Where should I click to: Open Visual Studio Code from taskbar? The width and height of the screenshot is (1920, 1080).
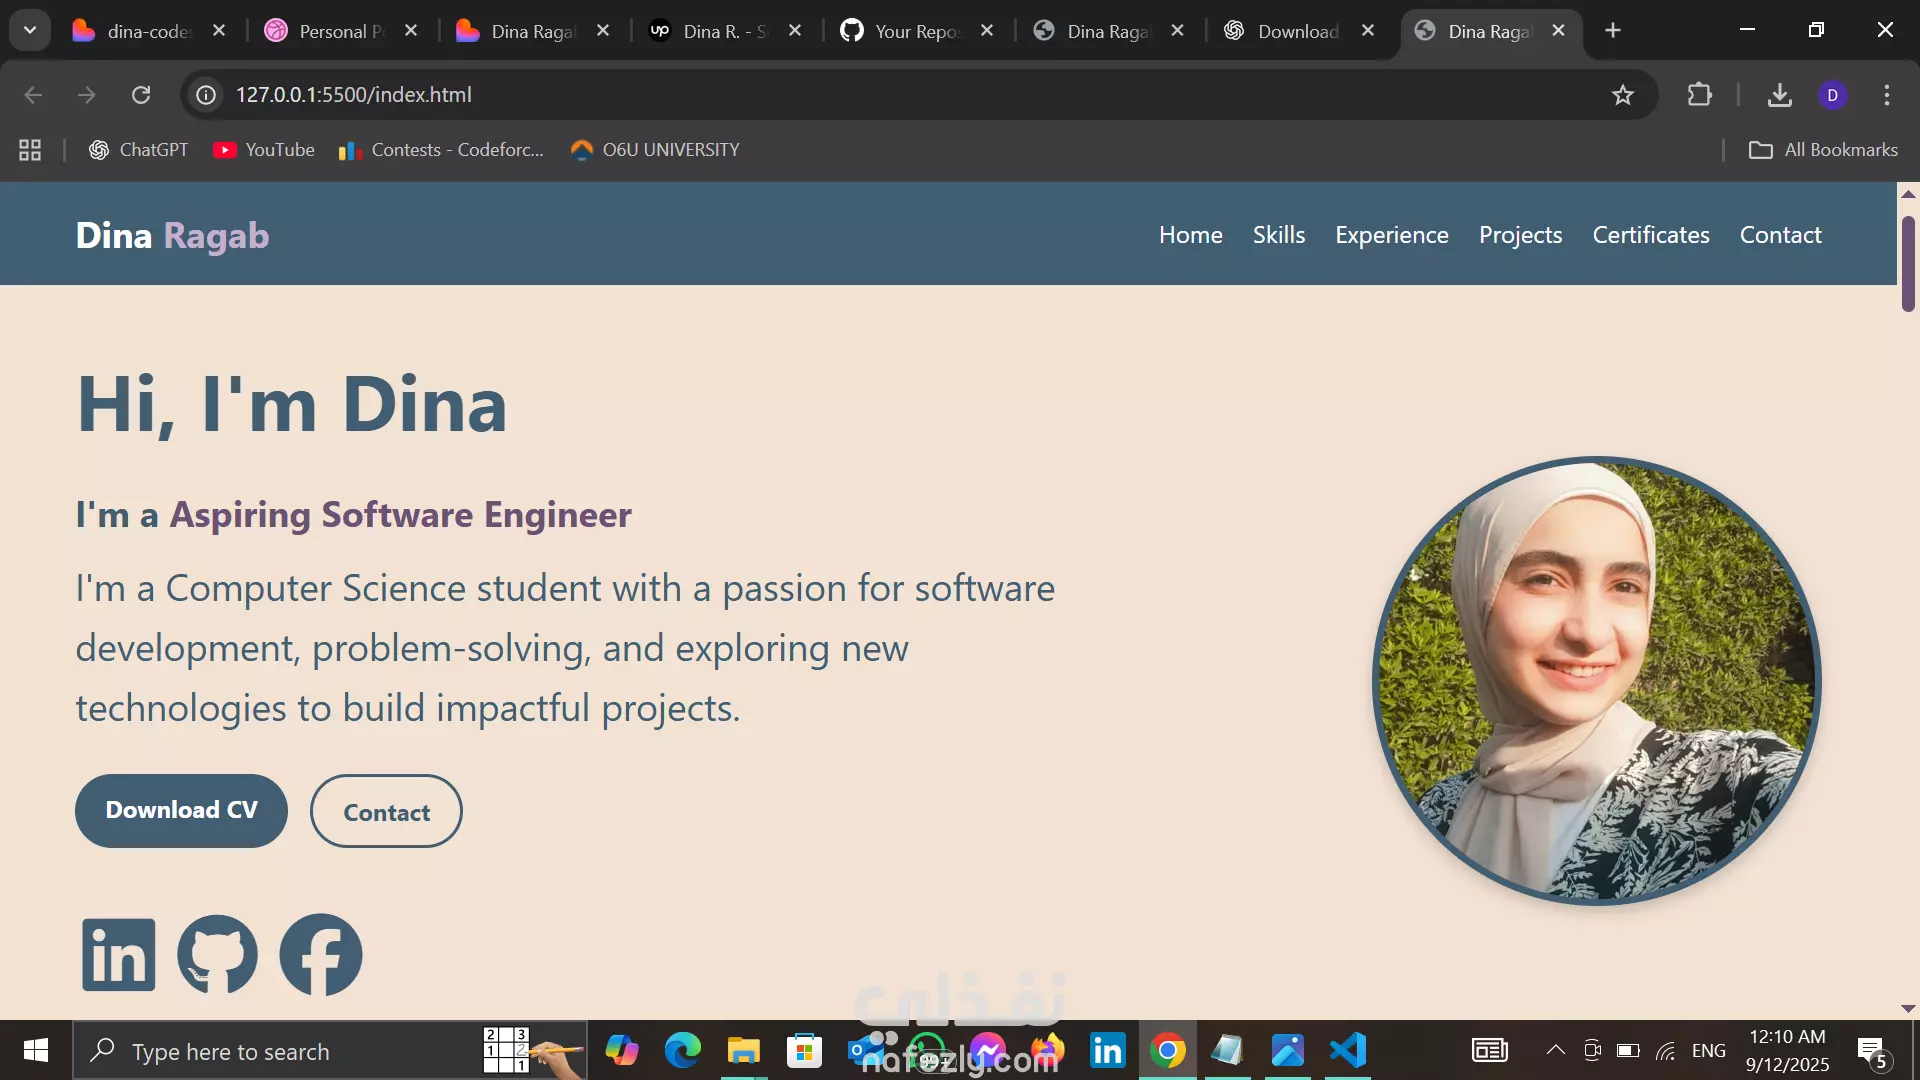[x=1348, y=1051]
